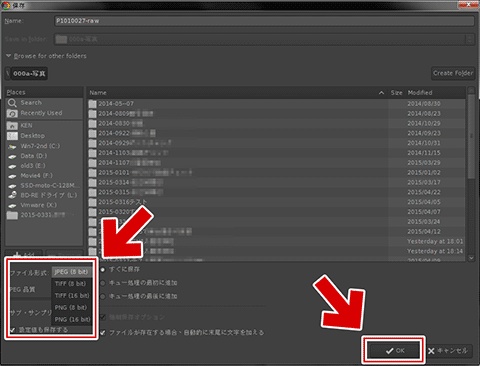Choose the old3 (E:) drive icon
480x366 pixels.
[x=12, y=166]
